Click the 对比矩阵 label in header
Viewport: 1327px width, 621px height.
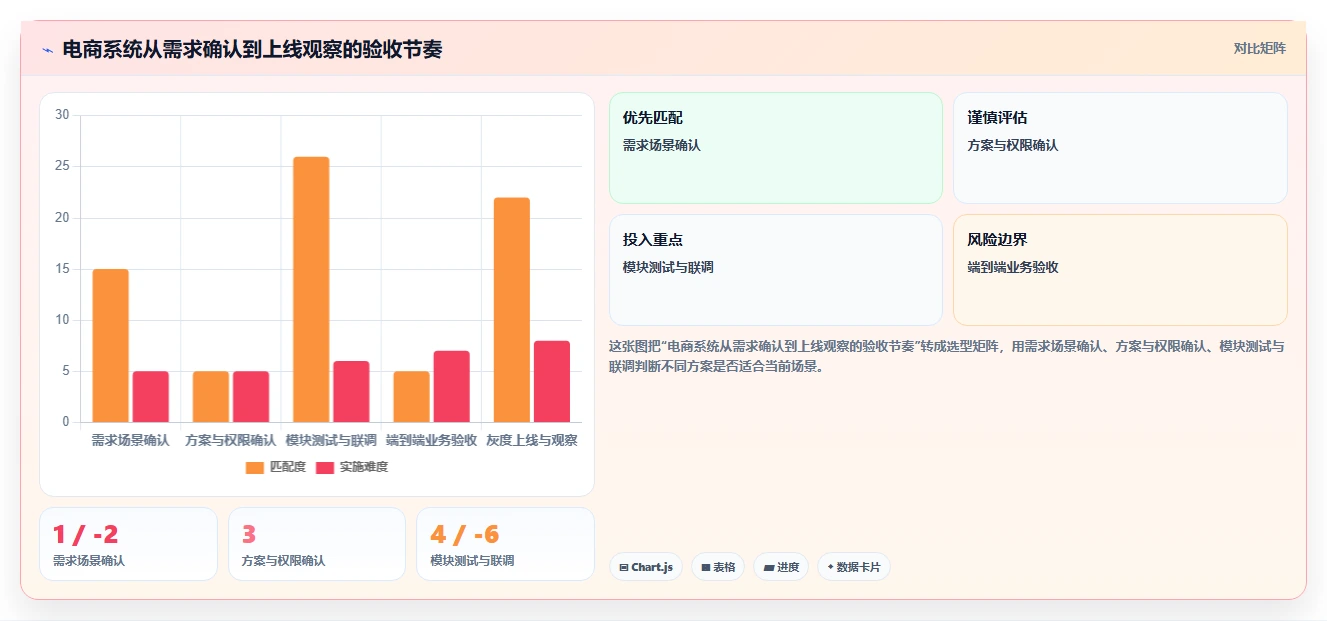[1259, 48]
